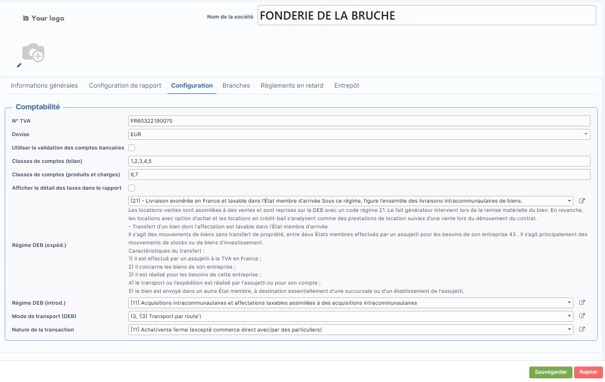Select the Configuration tab
Viewport: 605px width, 382px height.
tap(192, 86)
